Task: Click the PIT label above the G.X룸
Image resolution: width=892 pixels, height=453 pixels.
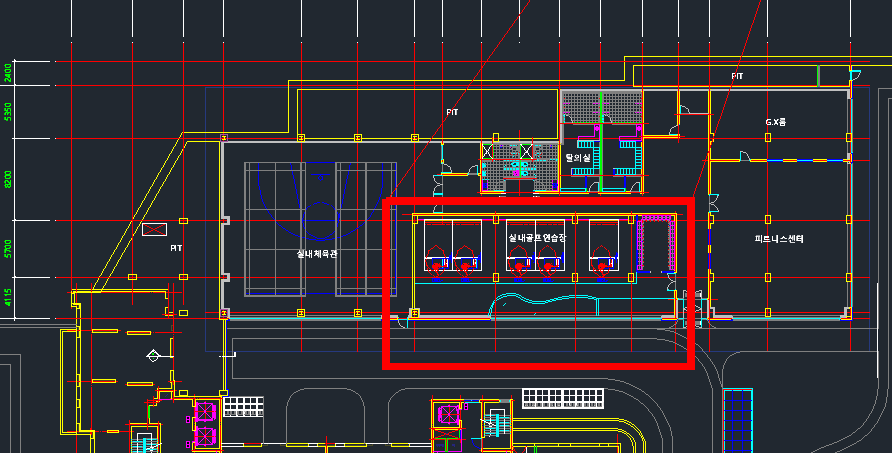Action: 737,76
